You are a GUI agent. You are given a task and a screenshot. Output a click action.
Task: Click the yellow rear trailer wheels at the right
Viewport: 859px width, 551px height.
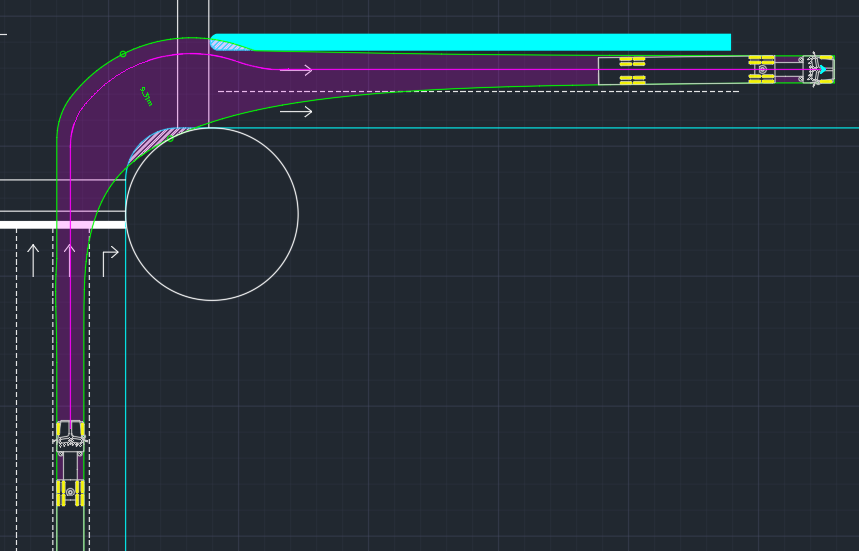(x=632, y=69)
